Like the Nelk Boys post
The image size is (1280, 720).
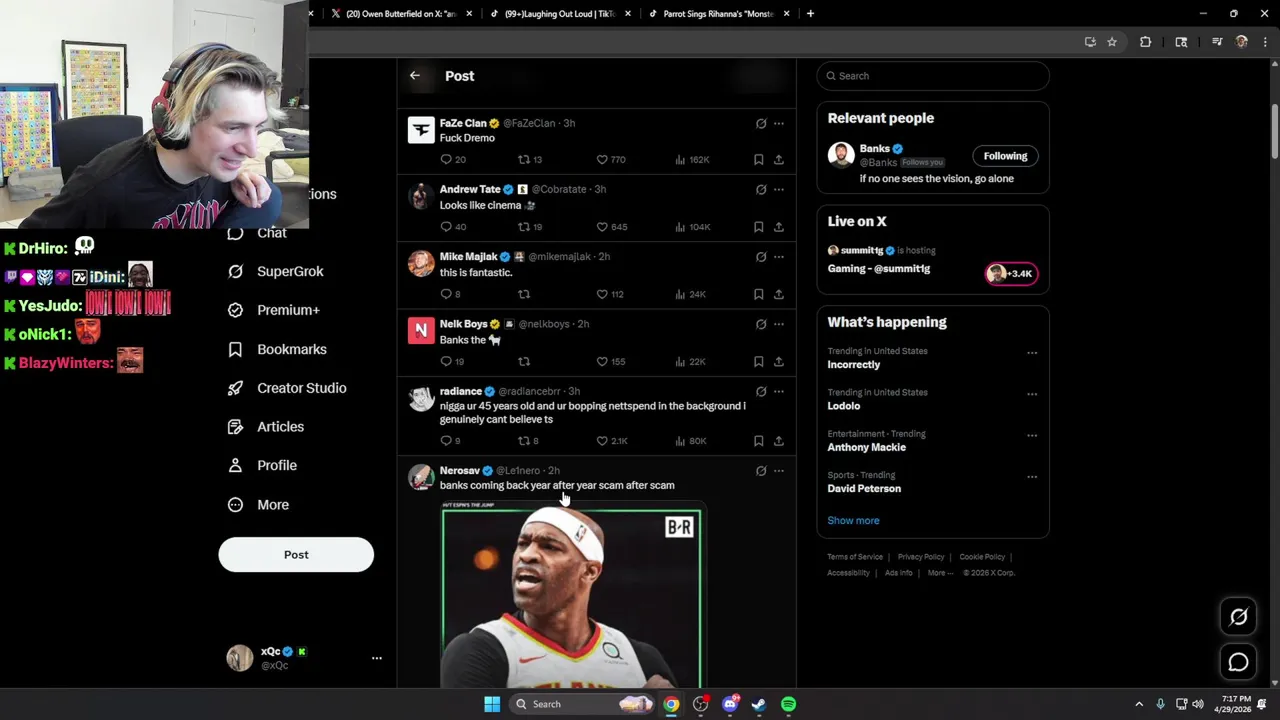pyautogui.click(x=602, y=361)
